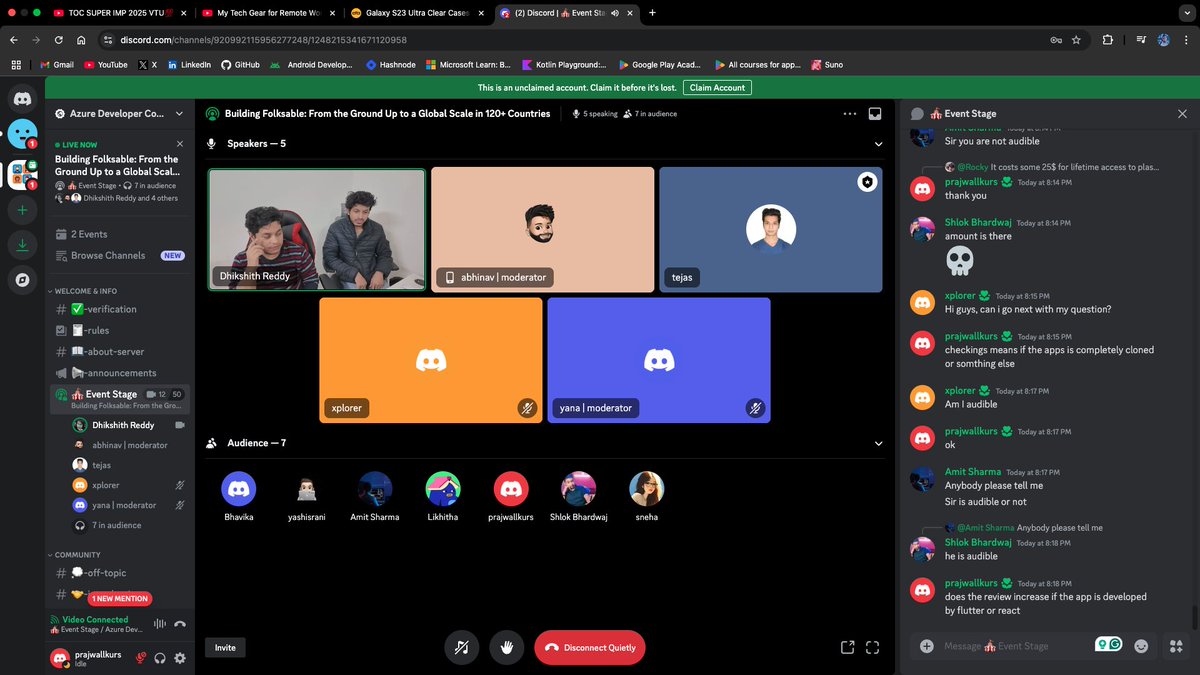Click Shlok Bhardwaj audience avatar
Image resolution: width=1200 pixels, height=675 pixels.
[579, 489]
